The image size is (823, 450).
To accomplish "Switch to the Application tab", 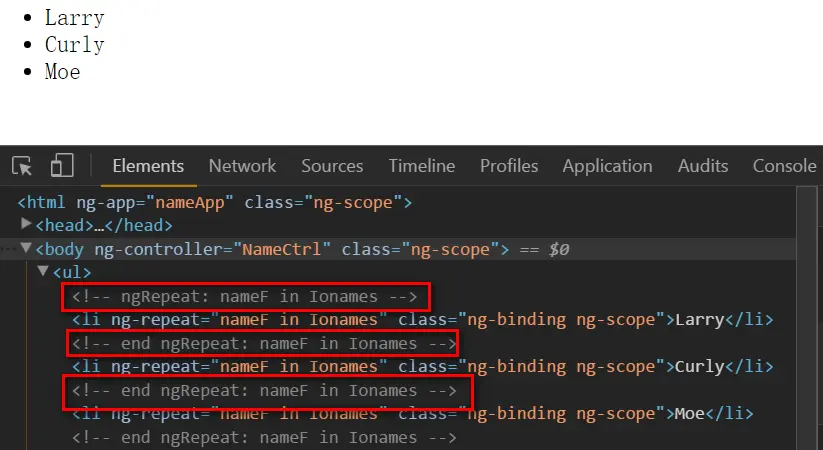I will tap(607, 166).
